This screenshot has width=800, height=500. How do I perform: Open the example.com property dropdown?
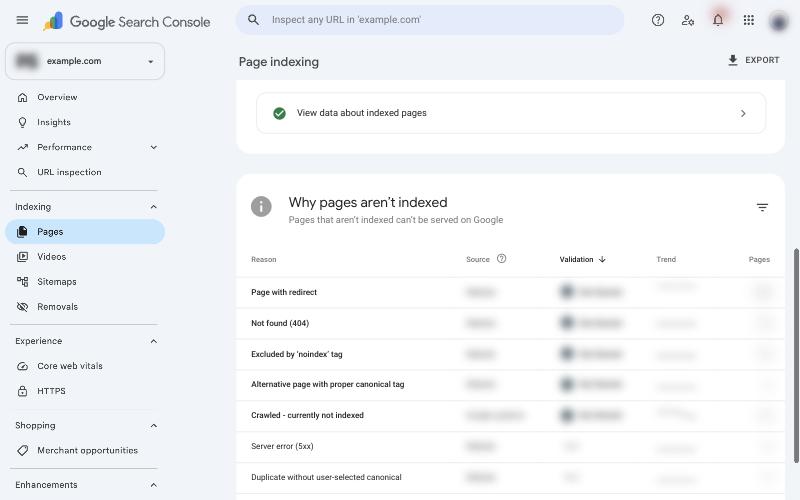[85, 61]
